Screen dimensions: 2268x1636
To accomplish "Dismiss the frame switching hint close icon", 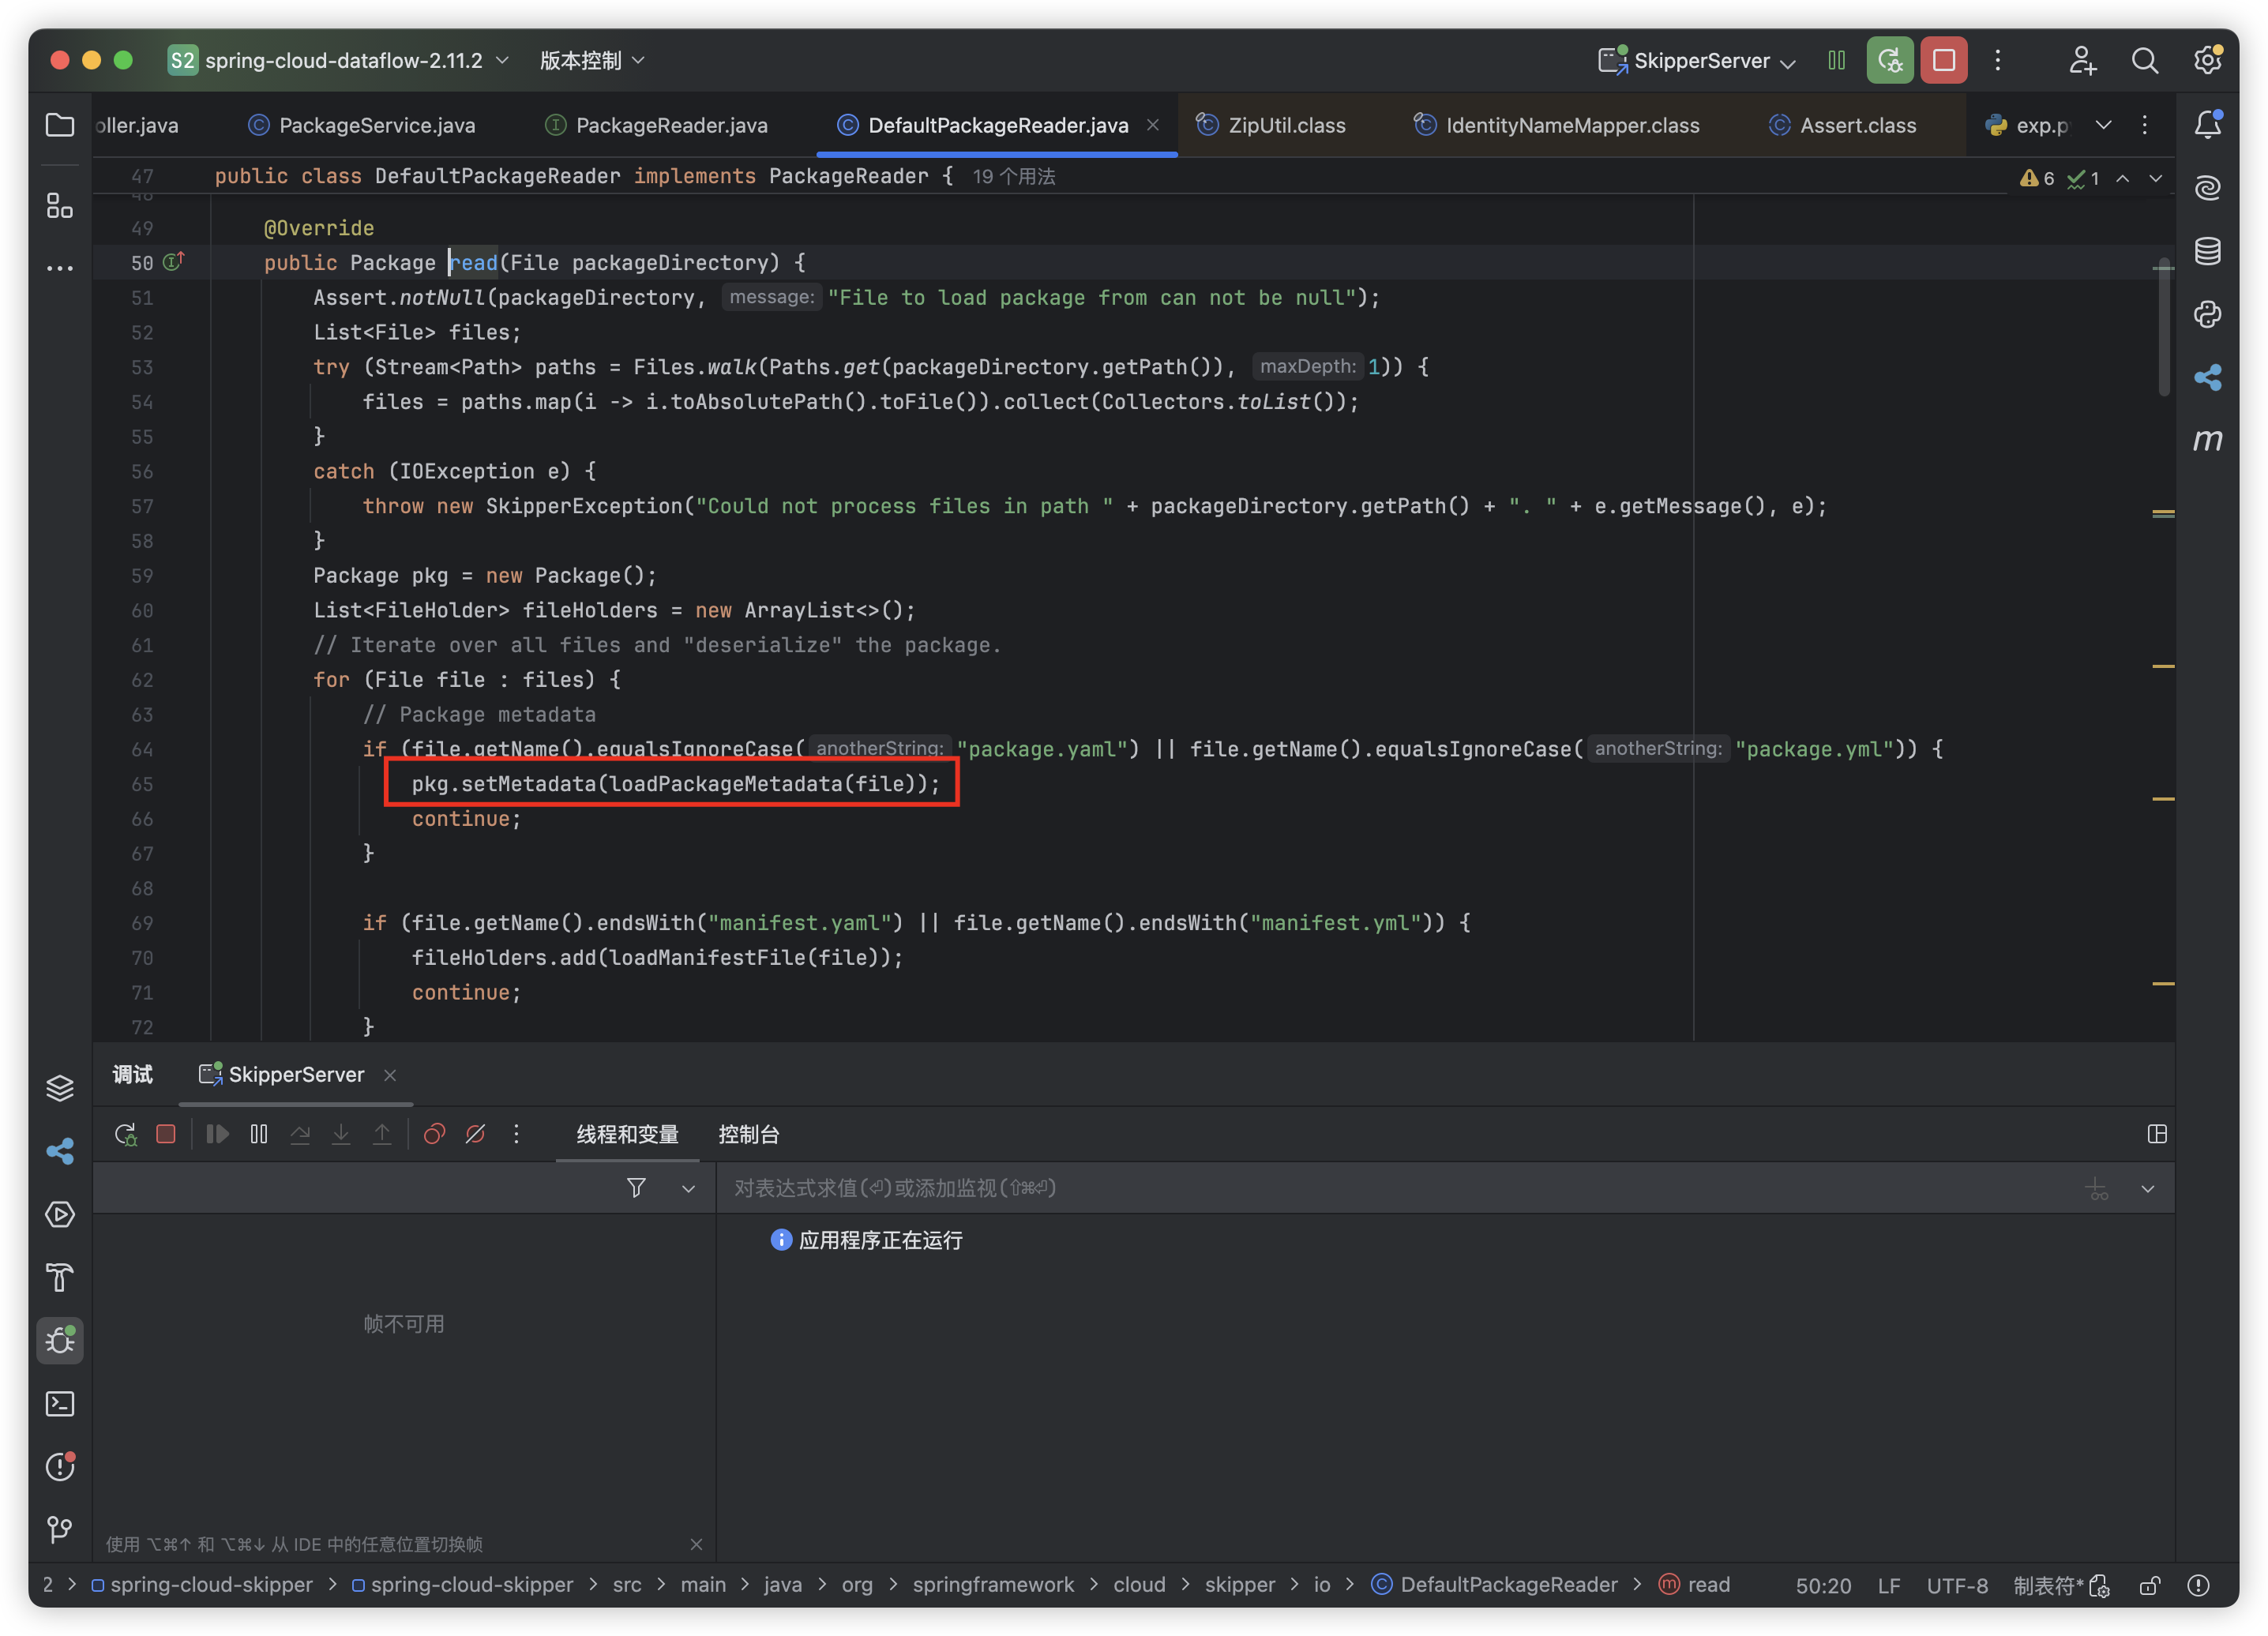I will point(696,1545).
